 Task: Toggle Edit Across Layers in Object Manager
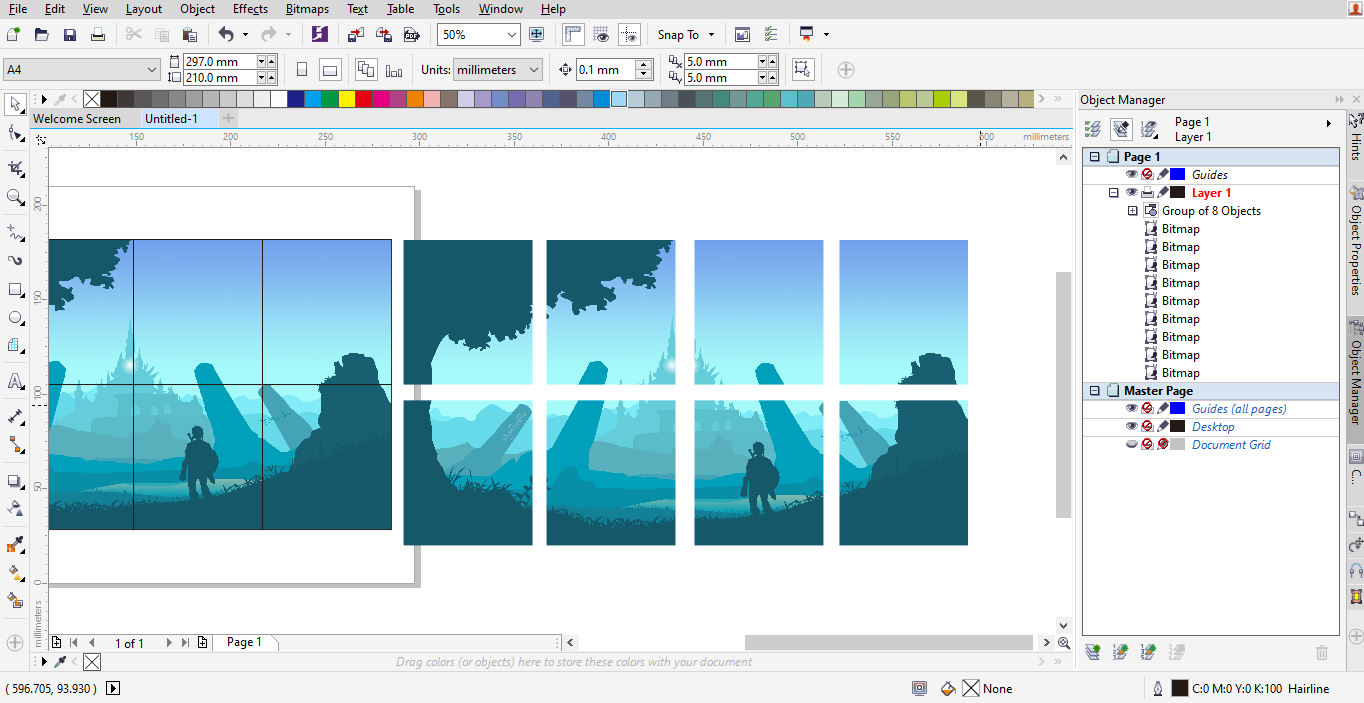[x=1121, y=129]
